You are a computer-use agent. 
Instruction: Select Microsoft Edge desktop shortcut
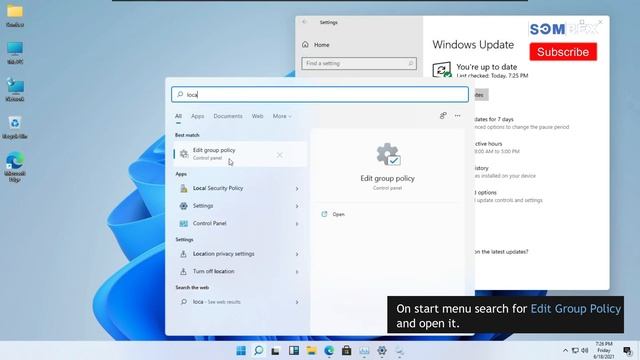(x=15, y=167)
